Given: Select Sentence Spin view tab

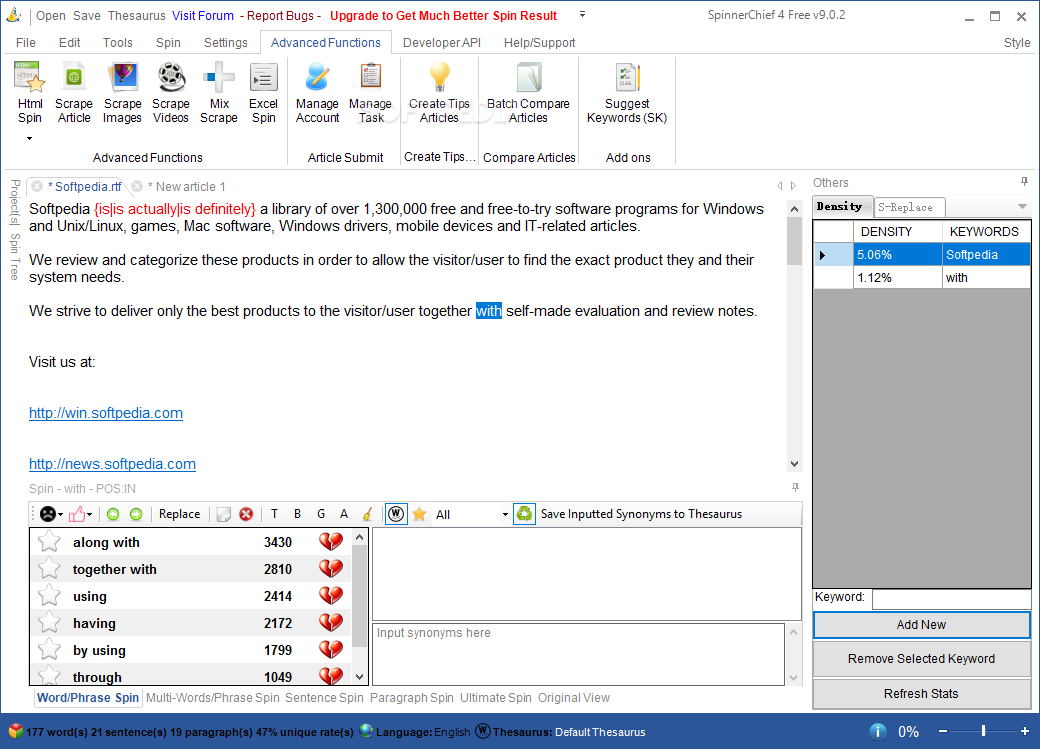Looking at the screenshot, I should point(324,697).
